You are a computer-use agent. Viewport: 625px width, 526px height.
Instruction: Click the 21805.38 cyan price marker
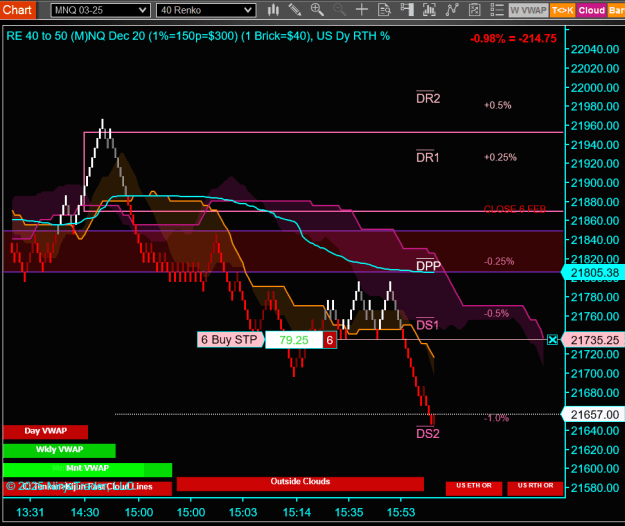point(594,273)
